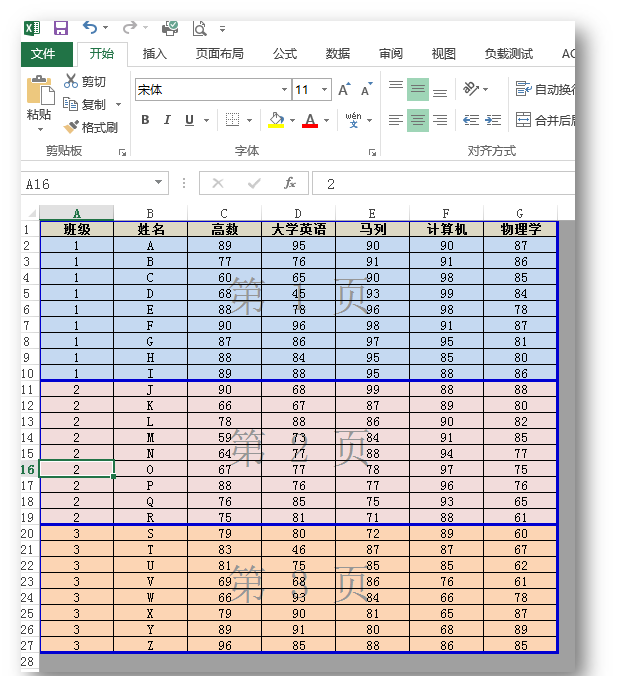Toggle center horizontal alignment

click(418, 120)
